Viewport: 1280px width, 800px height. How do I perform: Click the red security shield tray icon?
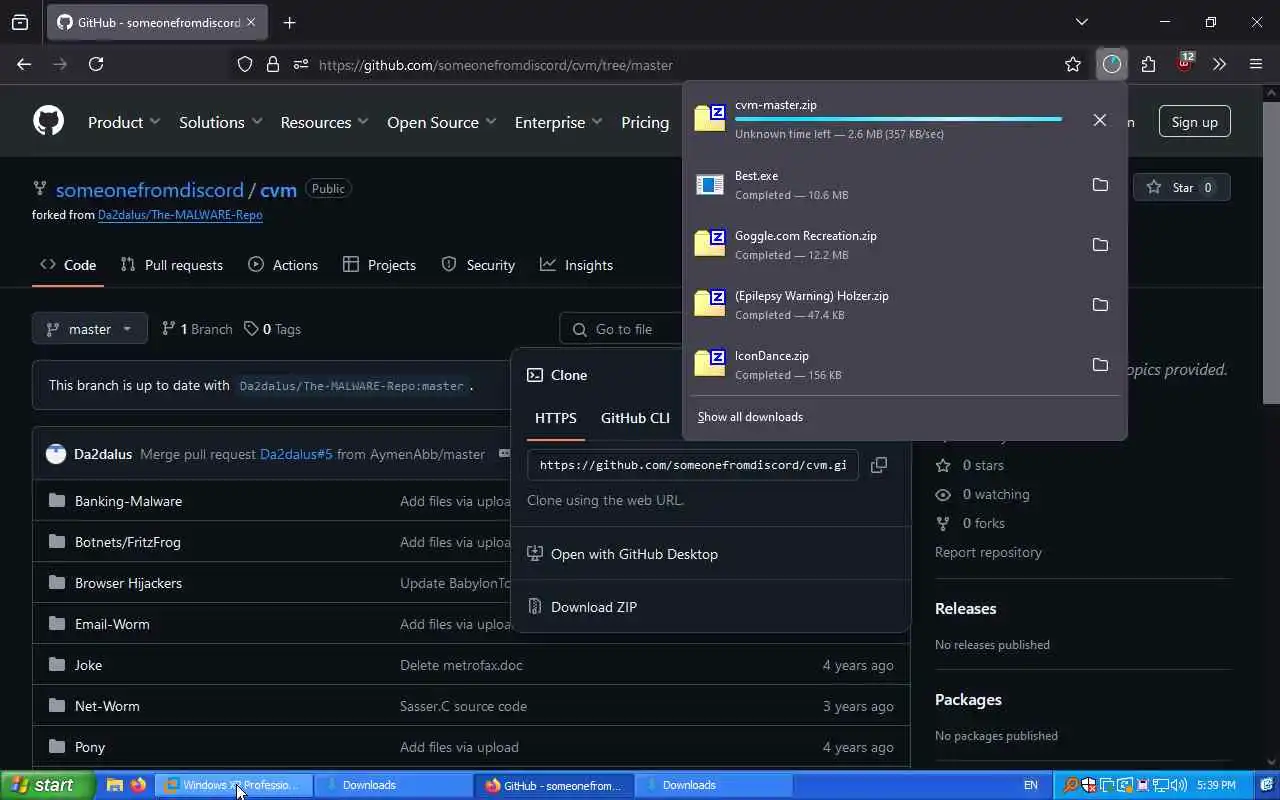click(1089, 785)
